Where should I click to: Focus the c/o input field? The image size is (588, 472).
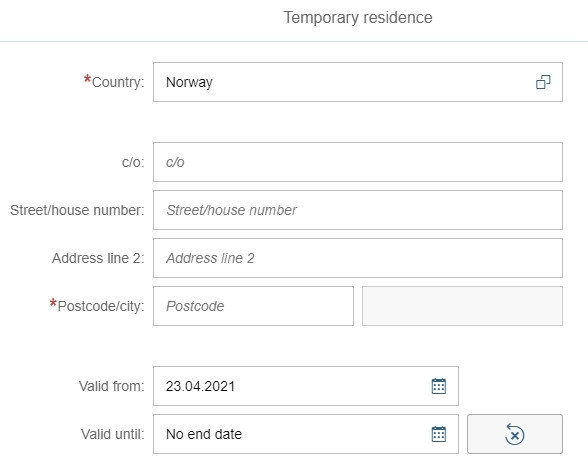click(358, 162)
